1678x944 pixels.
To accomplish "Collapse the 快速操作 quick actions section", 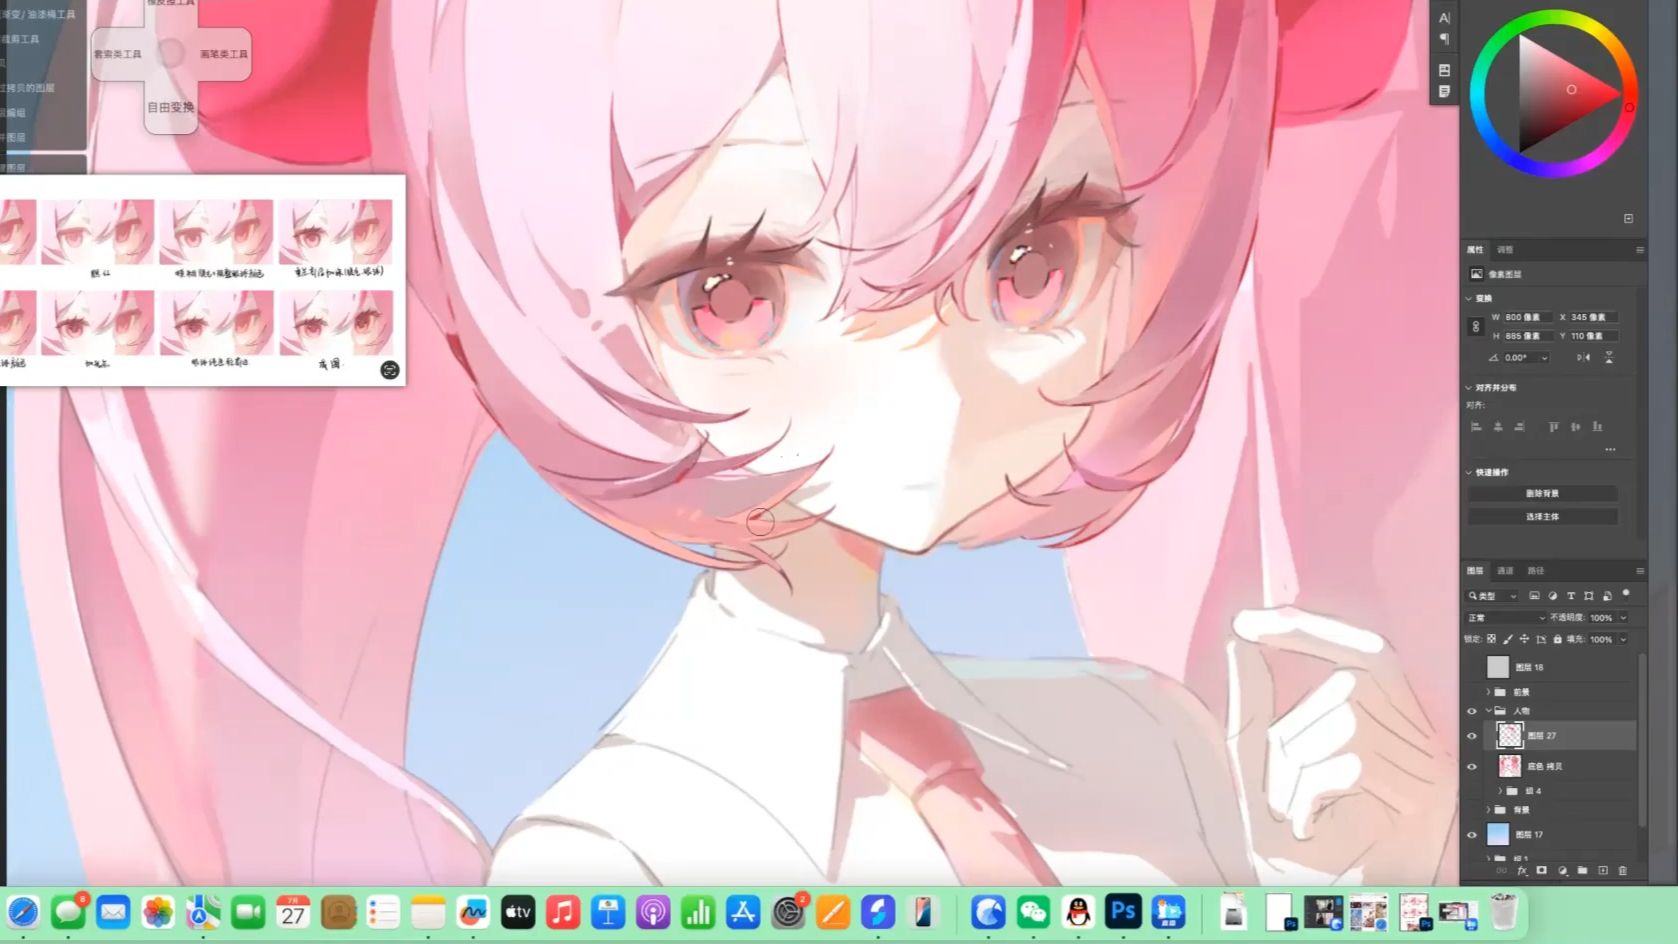I will tap(1469, 472).
